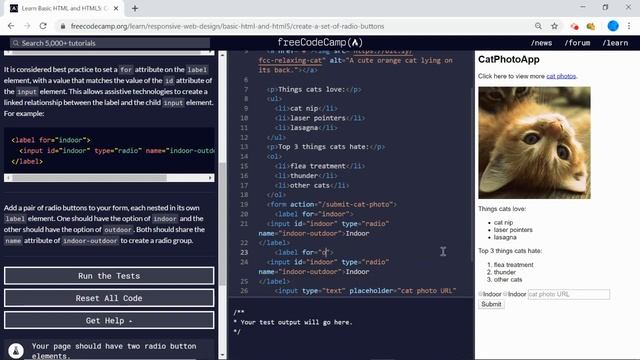The width and height of the screenshot is (640, 360).
Task: Click the instructions panel scrollbar down arrow
Action: pyautogui.click(x=222, y=356)
